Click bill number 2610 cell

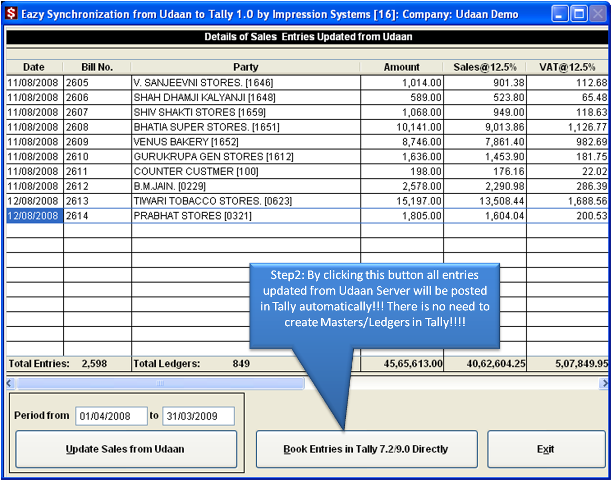point(97,157)
